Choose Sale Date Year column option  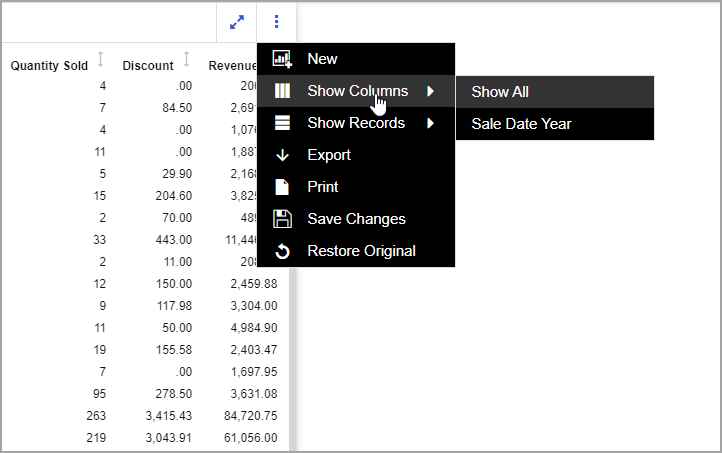tap(521, 124)
